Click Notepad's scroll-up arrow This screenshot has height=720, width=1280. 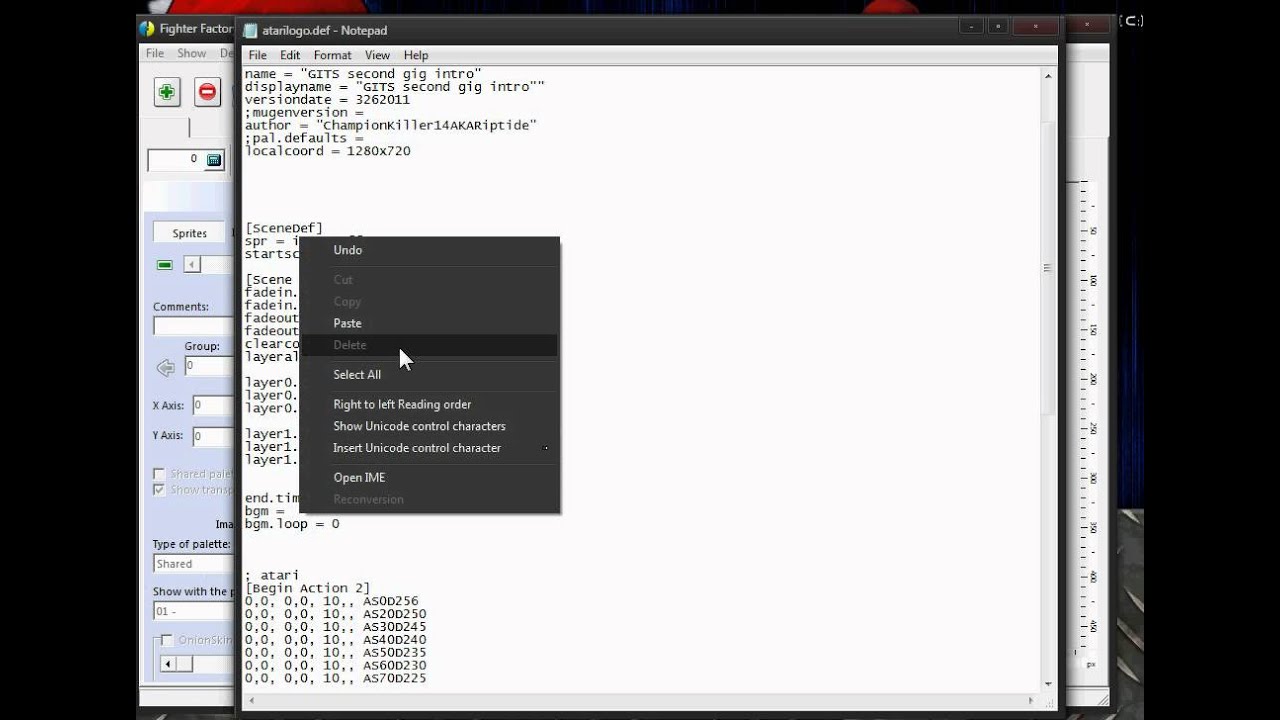1048,75
